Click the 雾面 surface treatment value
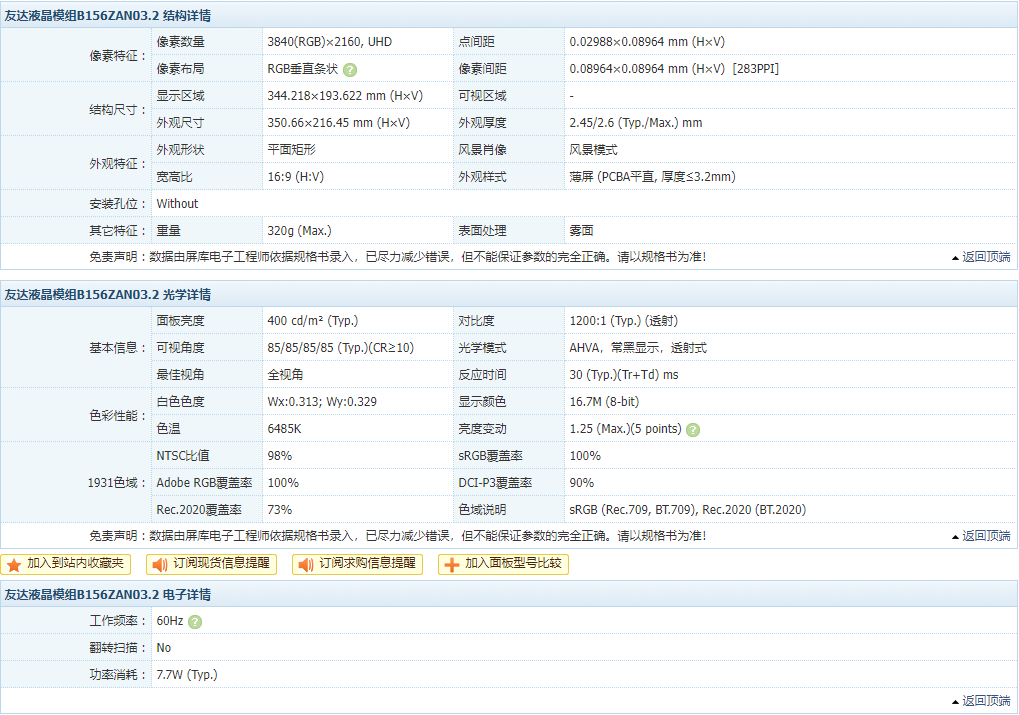1019x715 pixels. click(581, 231)
